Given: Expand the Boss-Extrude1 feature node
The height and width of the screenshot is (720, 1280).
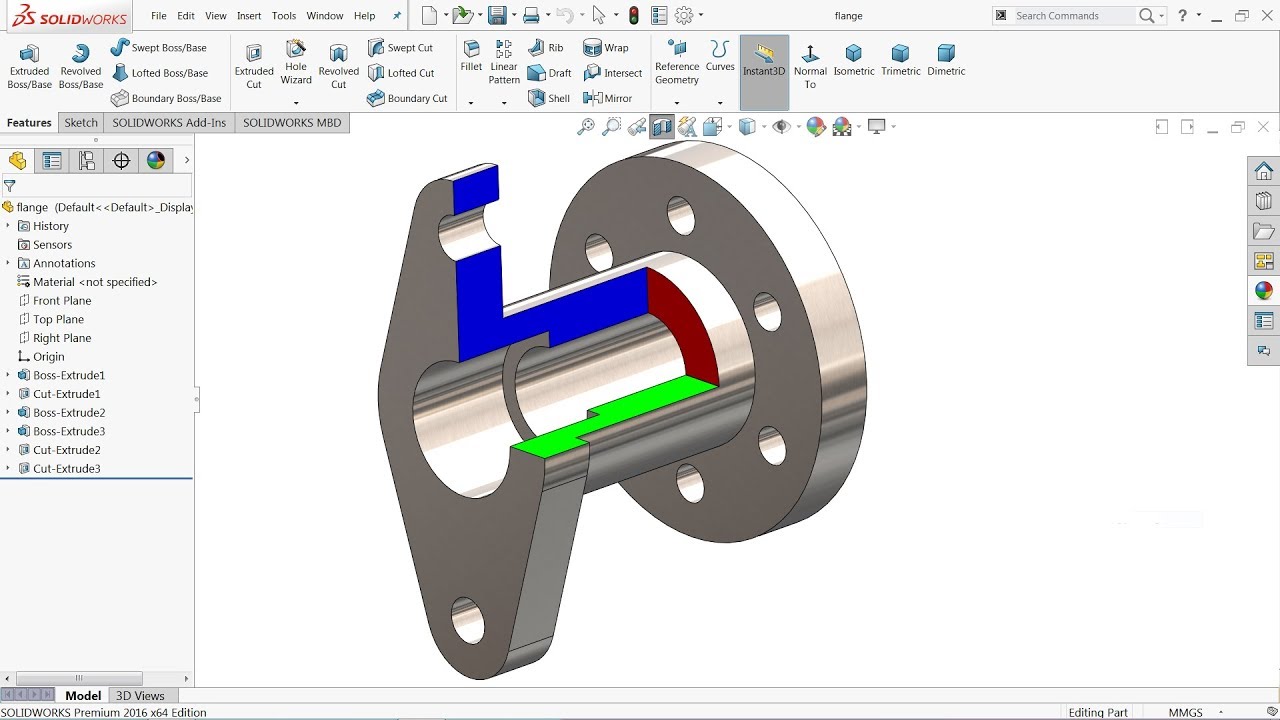Looking at the screenshot, I should [x=8, y=375].
